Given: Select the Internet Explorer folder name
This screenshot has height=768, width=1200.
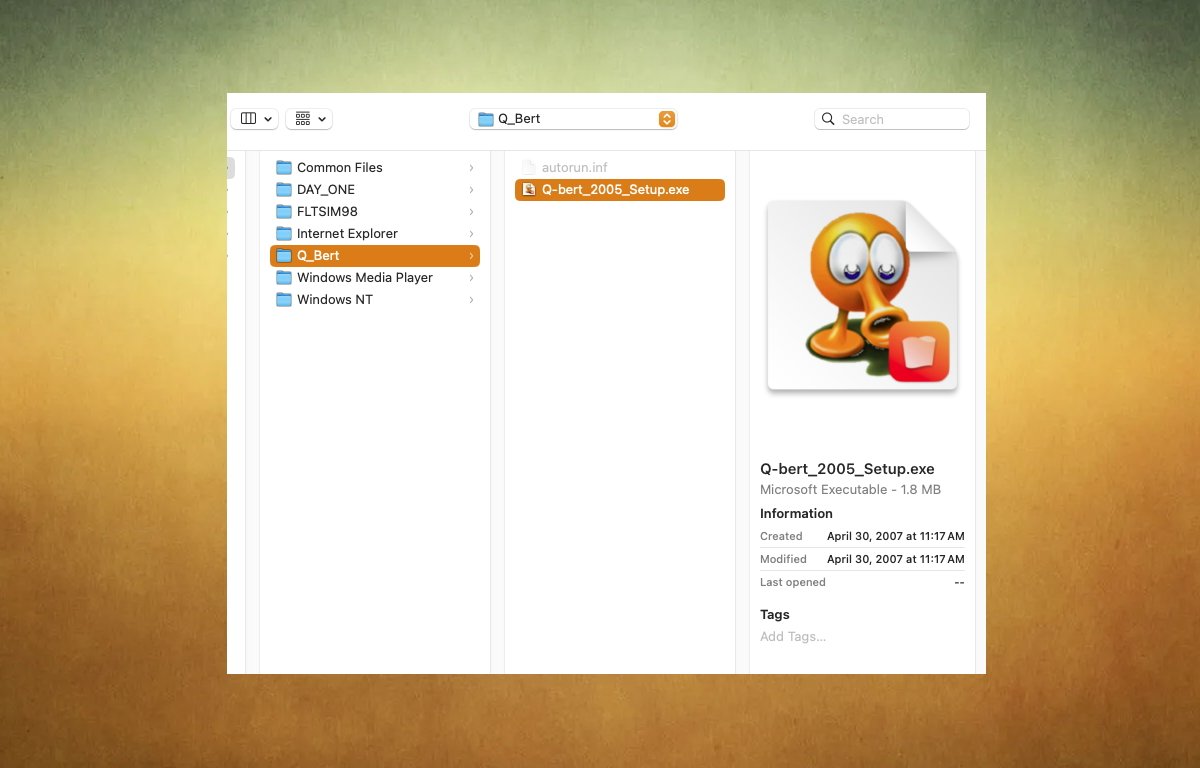Looking at the screenshot, I should pos(347,233).
